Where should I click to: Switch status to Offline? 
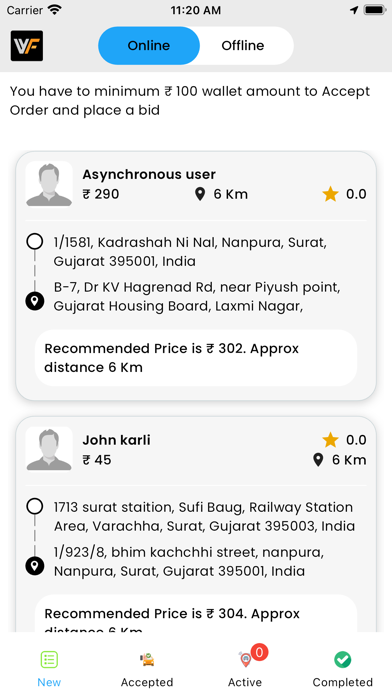[243, 46]
